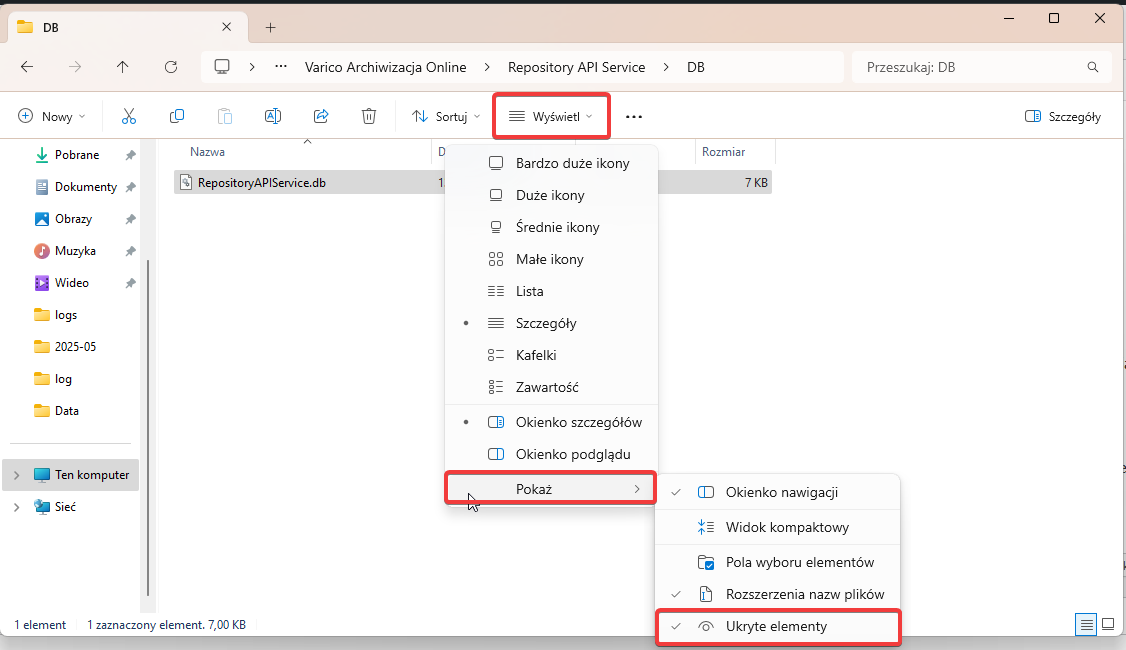Click the Share icon in toolbar
This screenshot has height=650, width=1126.
click(321, 116)
